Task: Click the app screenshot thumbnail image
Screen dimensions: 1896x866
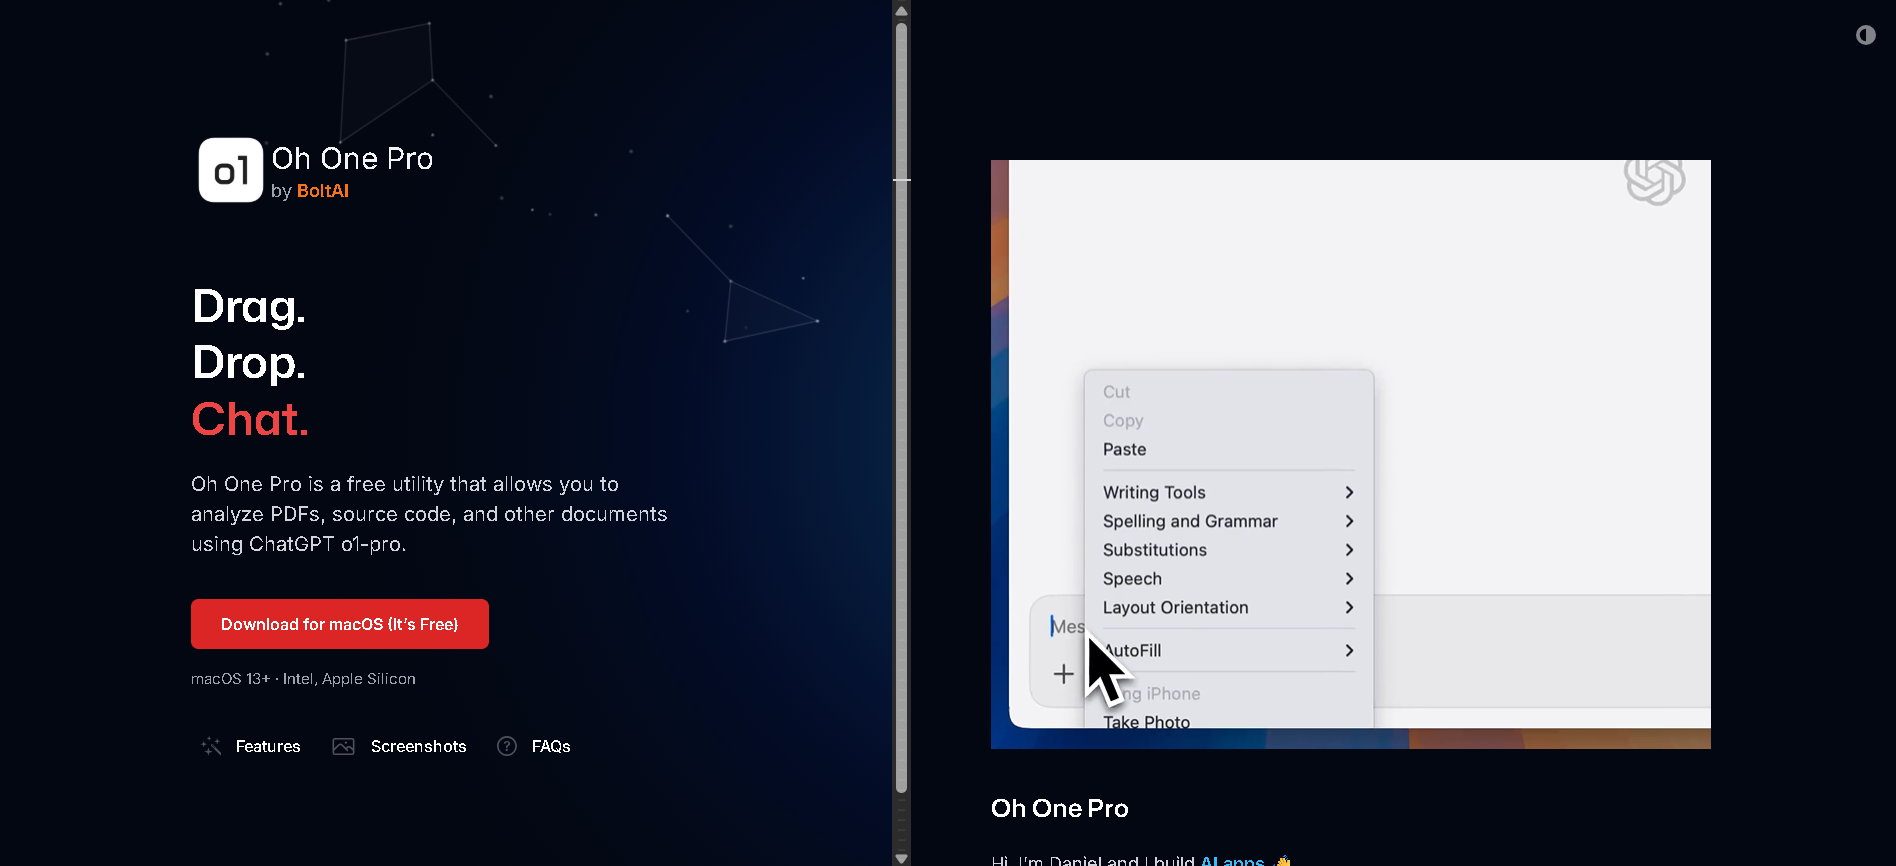Action: (x=1350, y=454)
